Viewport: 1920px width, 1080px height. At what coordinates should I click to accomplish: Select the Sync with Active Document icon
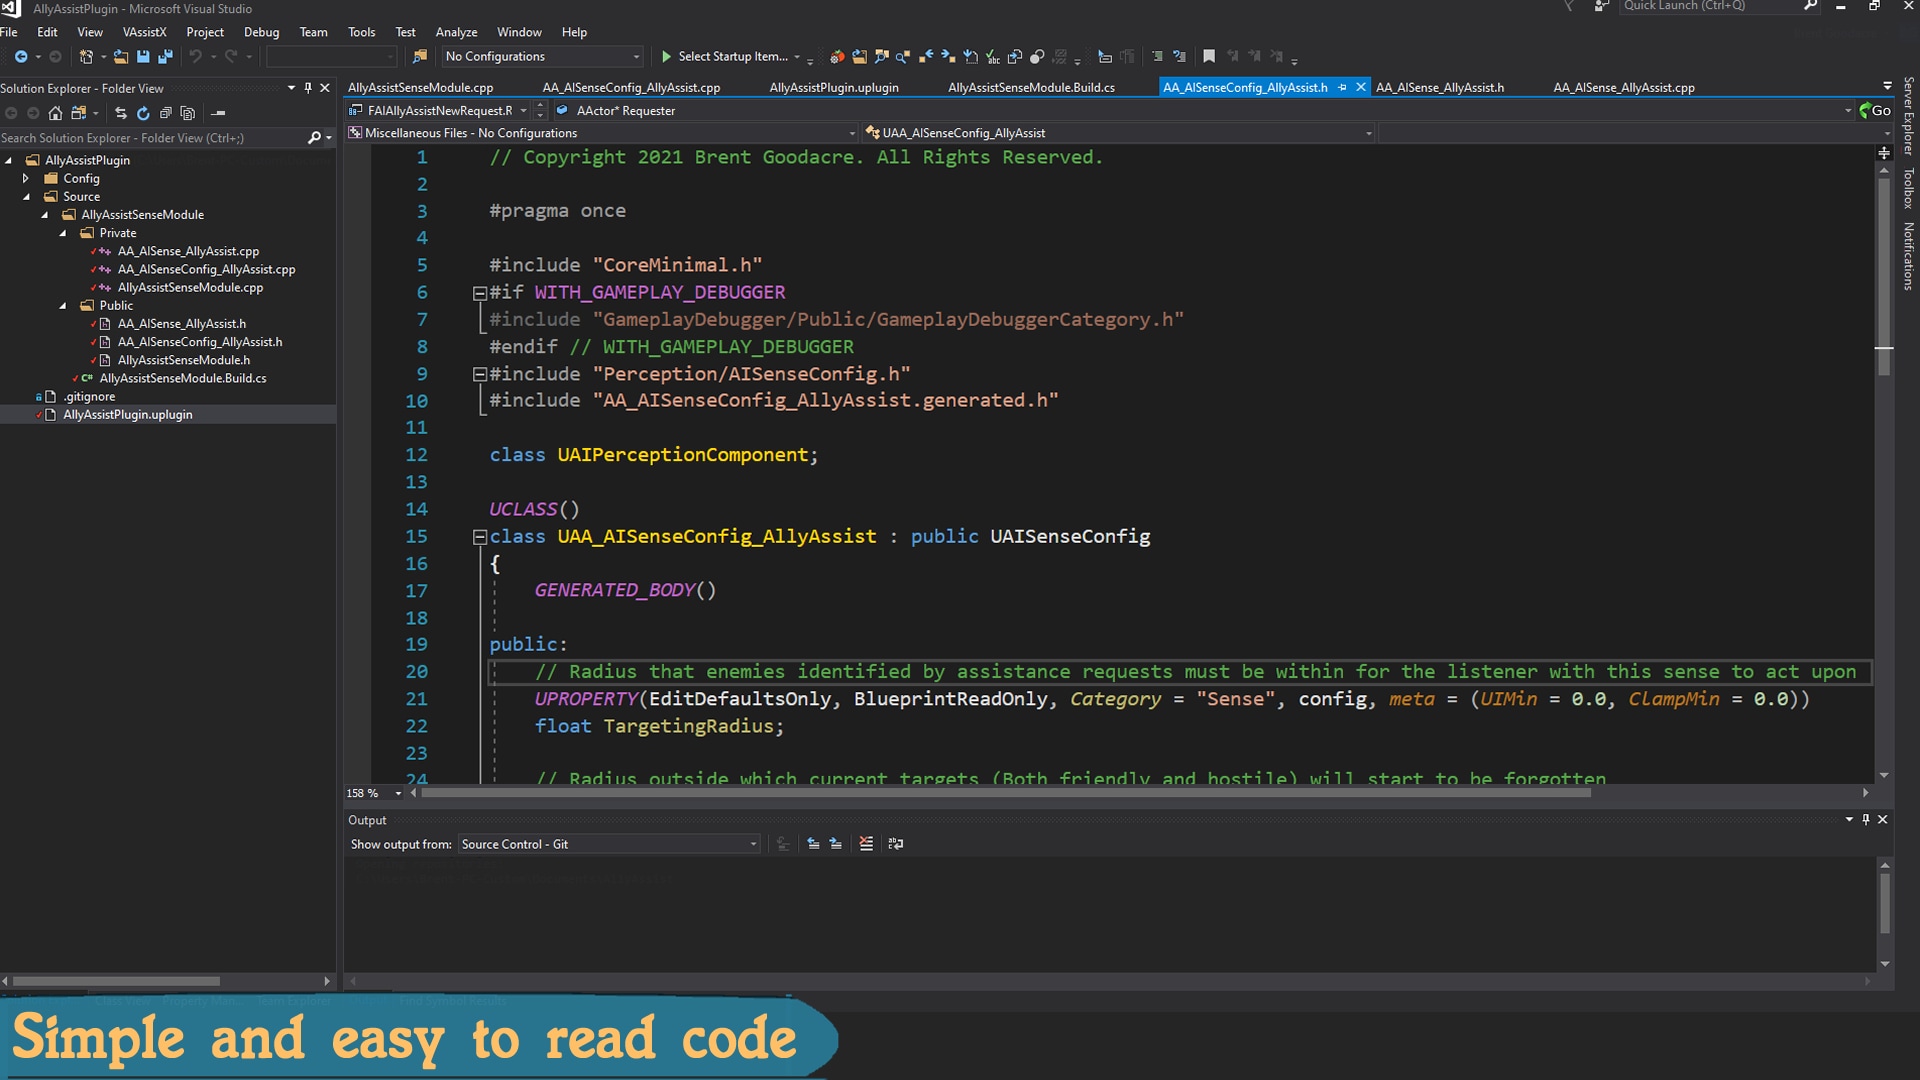pos(121,112)
